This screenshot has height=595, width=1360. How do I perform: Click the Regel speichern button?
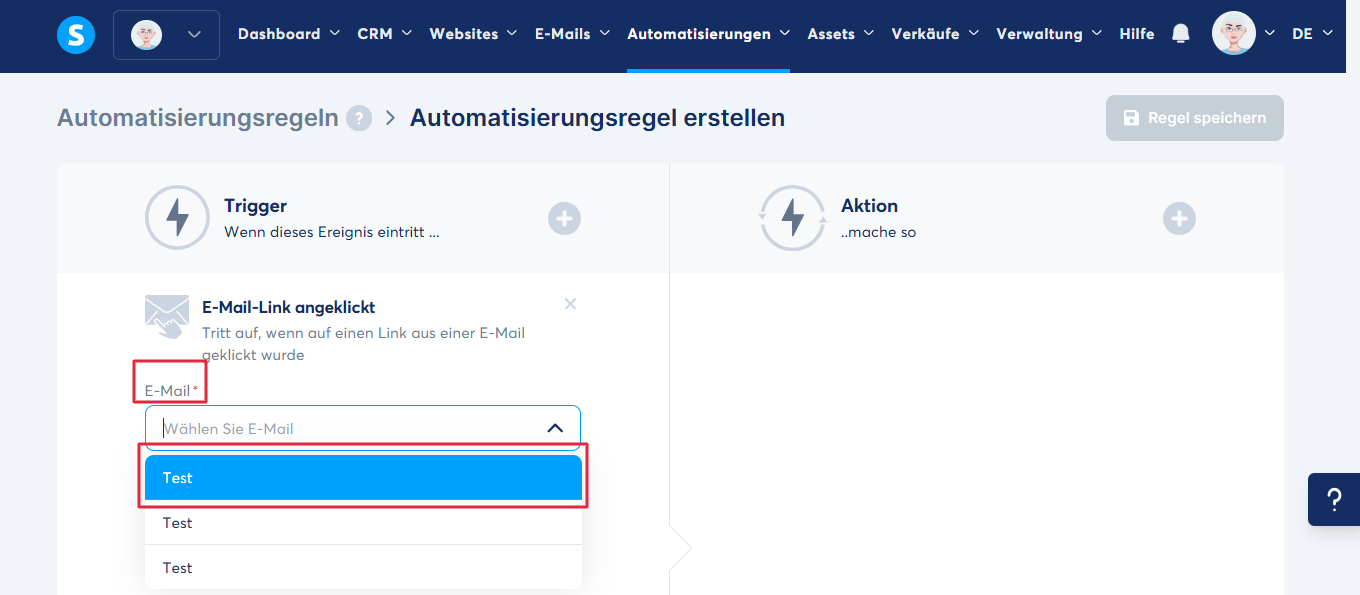tap(1195, 118)
